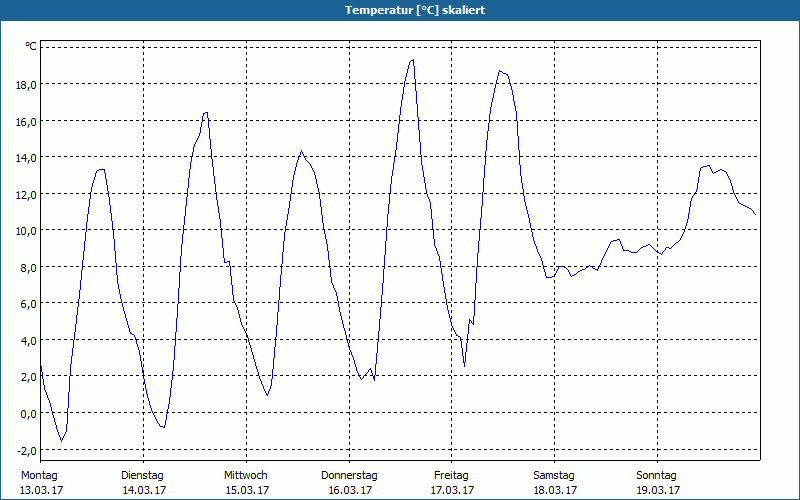The image size is (800, 500).
Task: Select the 2,0 y-axis label
Action: (29, 377)
